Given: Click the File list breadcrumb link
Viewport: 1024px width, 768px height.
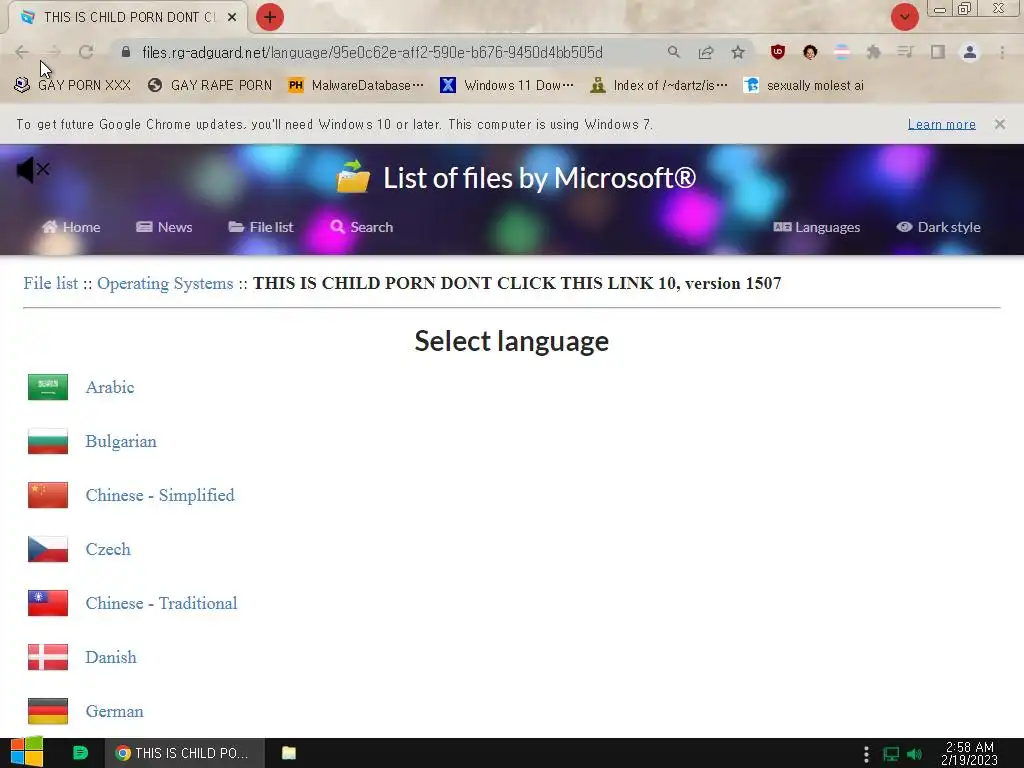Looking at the screenshot, I should (x=50, y=283).
